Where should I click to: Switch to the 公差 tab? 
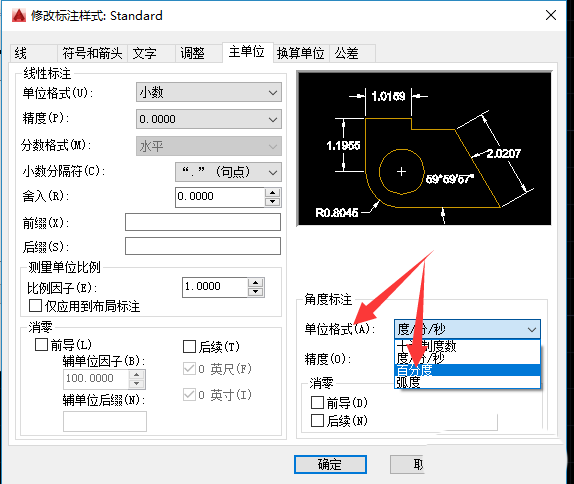click(353, 53)
